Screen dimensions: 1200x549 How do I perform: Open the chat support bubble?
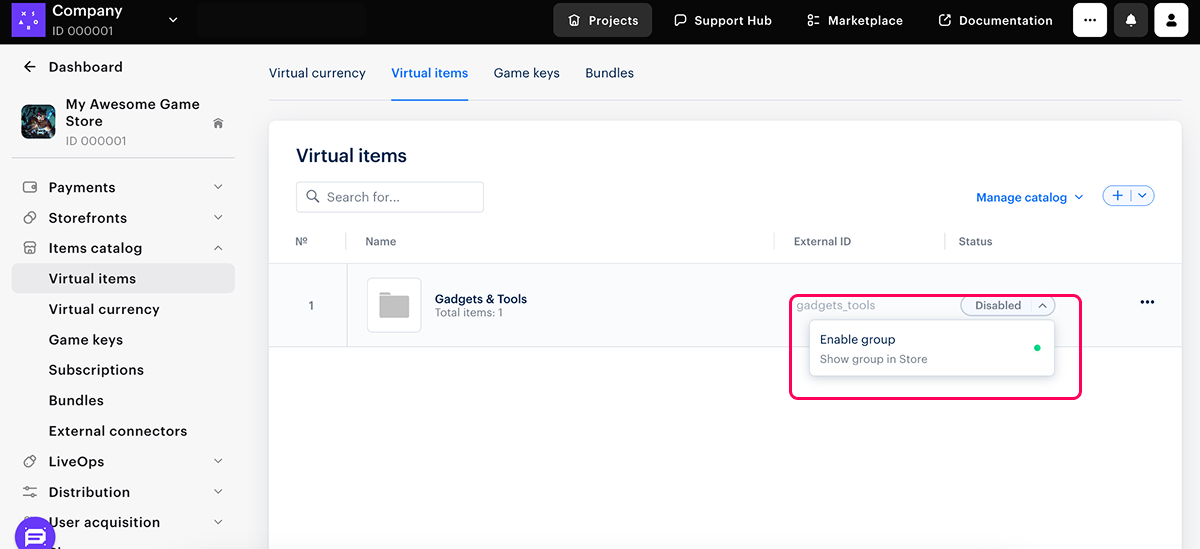[x=35, y=535]
